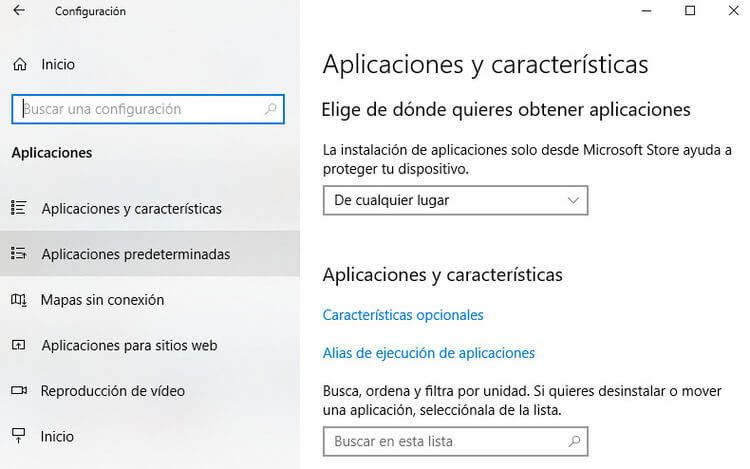
Task: Click the Aplicaciones sidebar heading
Action: tap(52, 153)
